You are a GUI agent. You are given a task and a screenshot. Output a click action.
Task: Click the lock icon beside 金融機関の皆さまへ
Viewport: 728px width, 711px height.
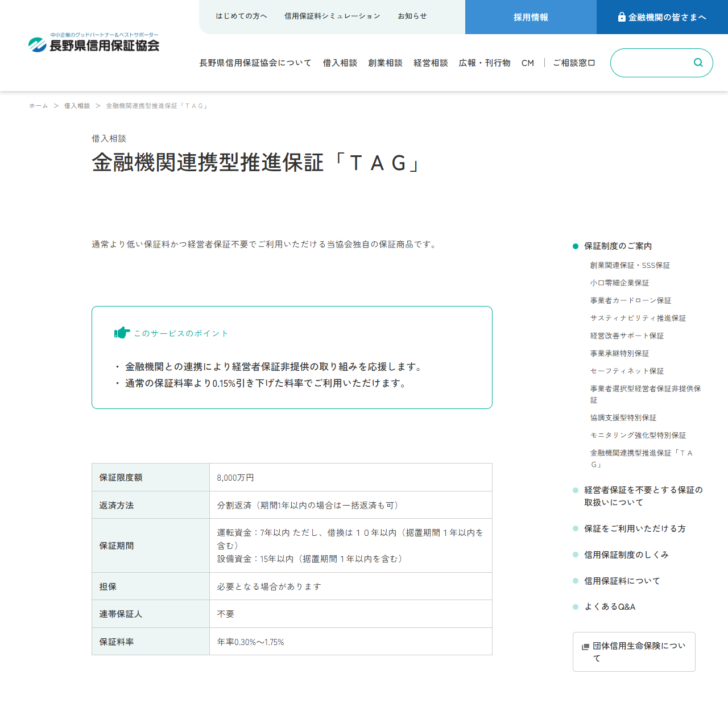[621, 17]
